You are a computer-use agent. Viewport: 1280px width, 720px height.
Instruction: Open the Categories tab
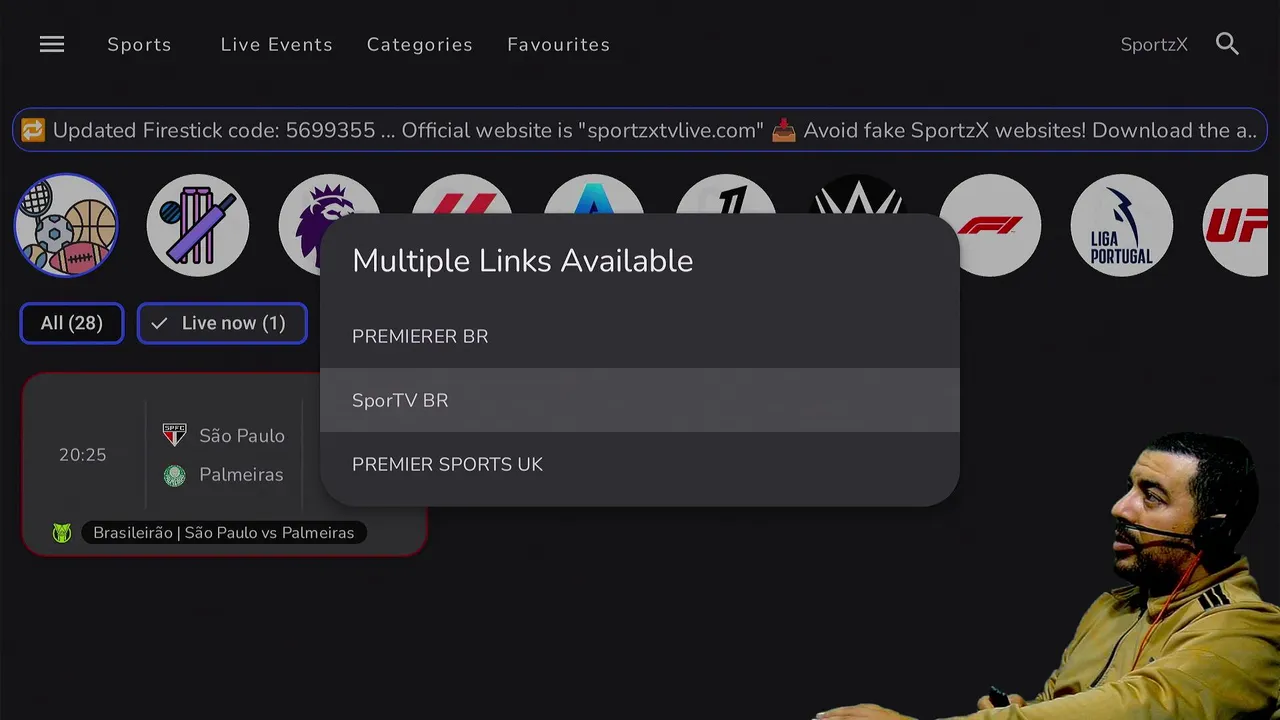[420, 45]
